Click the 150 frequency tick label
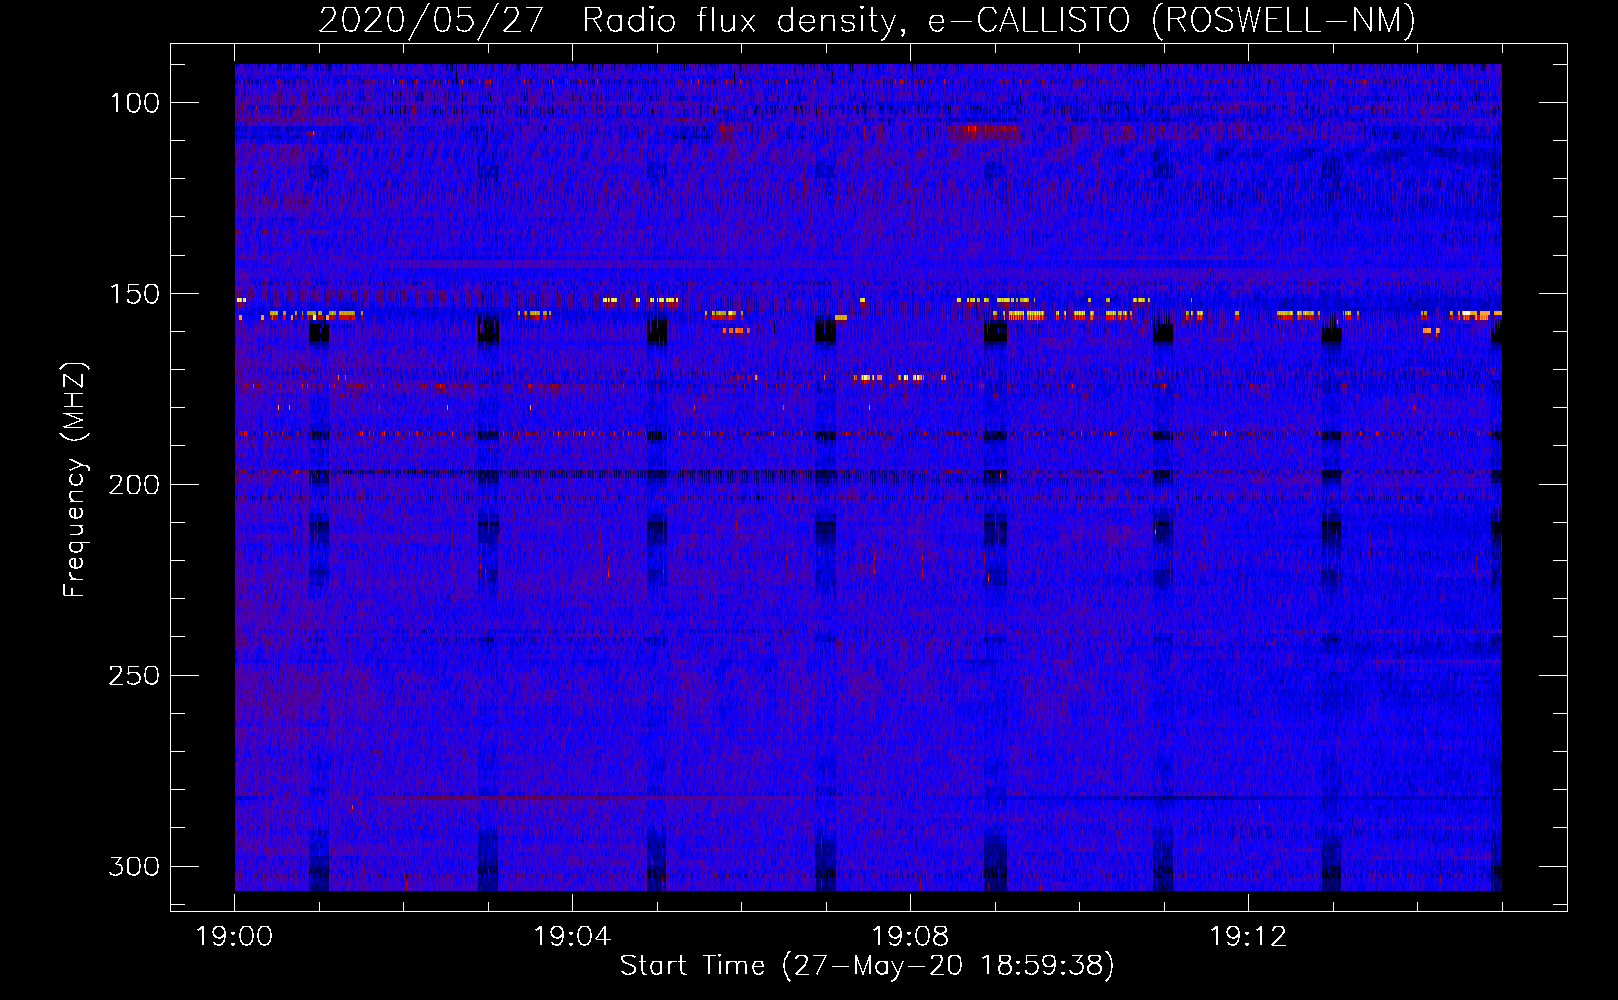The width and height of the screenshot is (1618, 1000). coord(134,294)
